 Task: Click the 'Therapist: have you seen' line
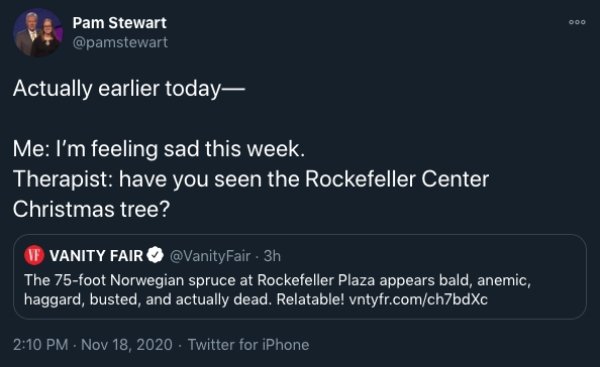251,179
